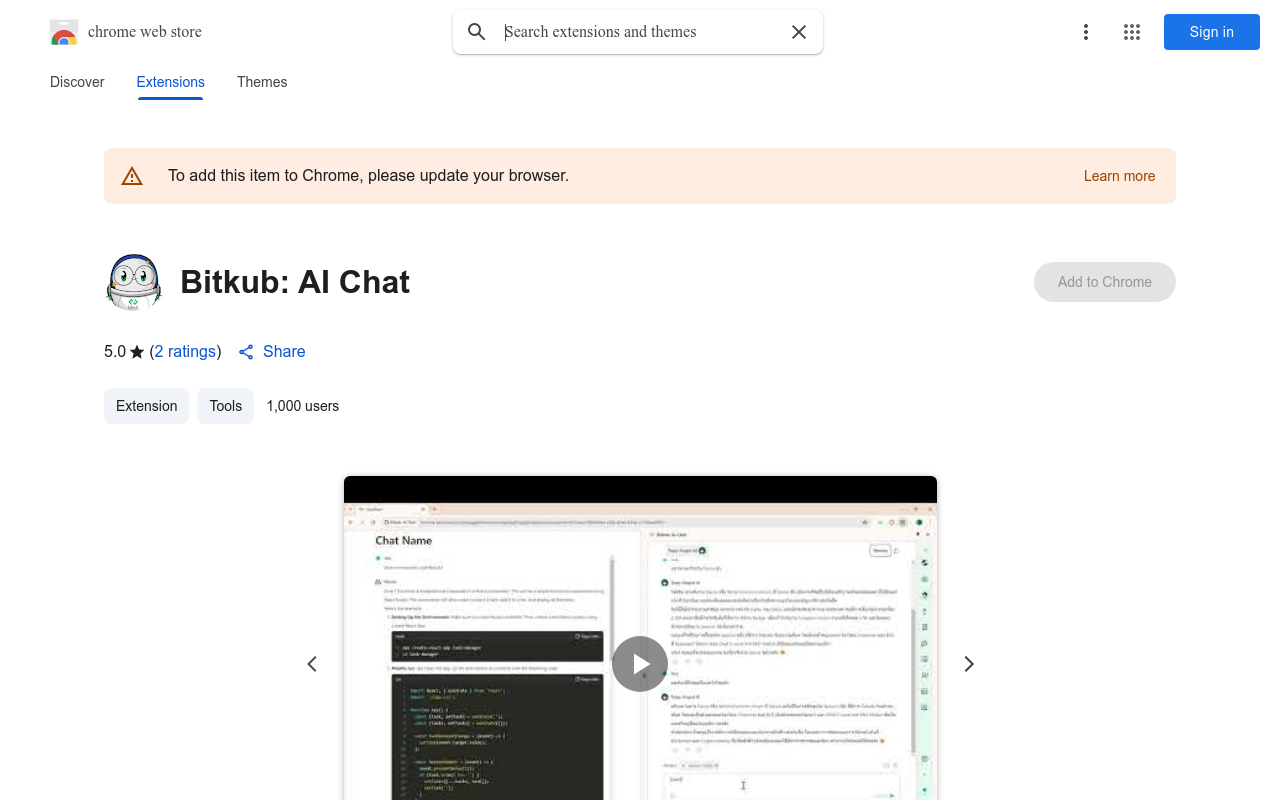Go to the Themes tab
Screen dimensions: 1280x800
tap(262, 82)
